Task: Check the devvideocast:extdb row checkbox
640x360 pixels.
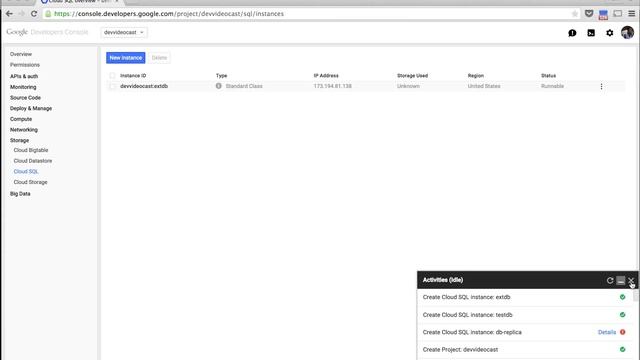Action: click(x=112, y=86)
